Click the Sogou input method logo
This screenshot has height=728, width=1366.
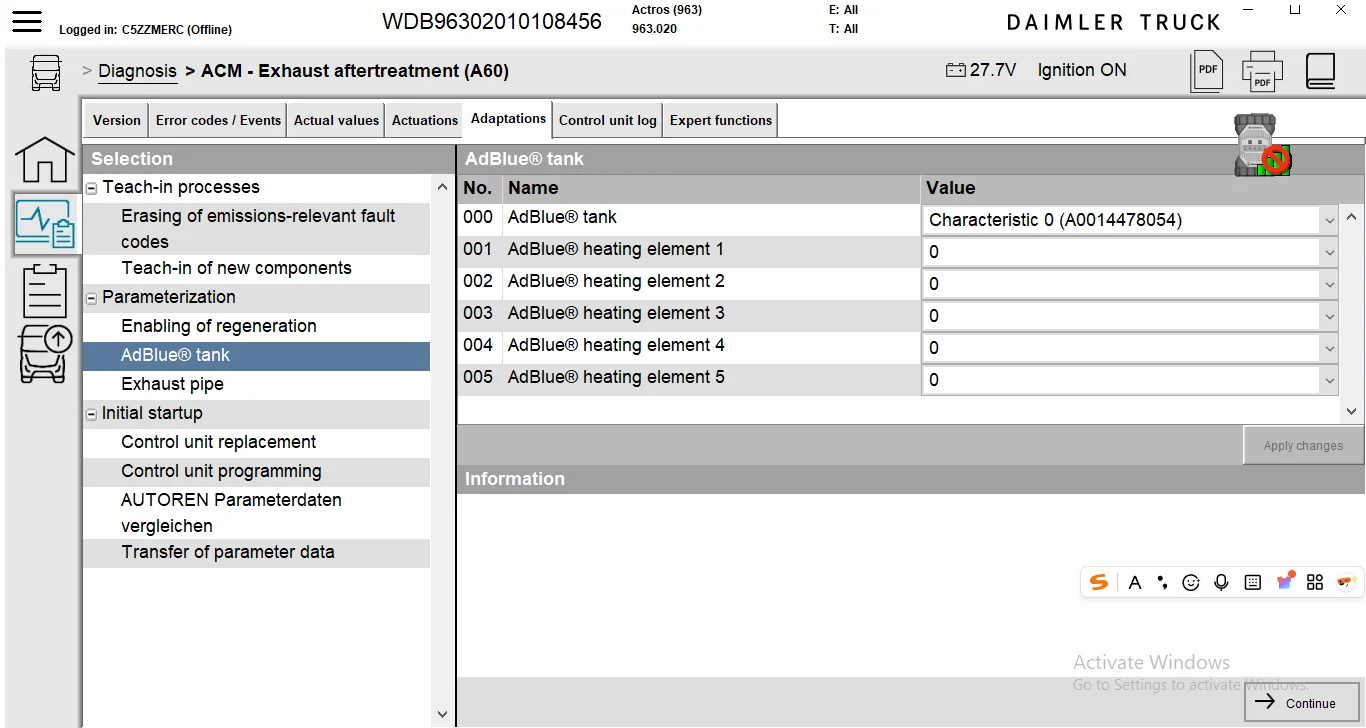point(1099,582)
